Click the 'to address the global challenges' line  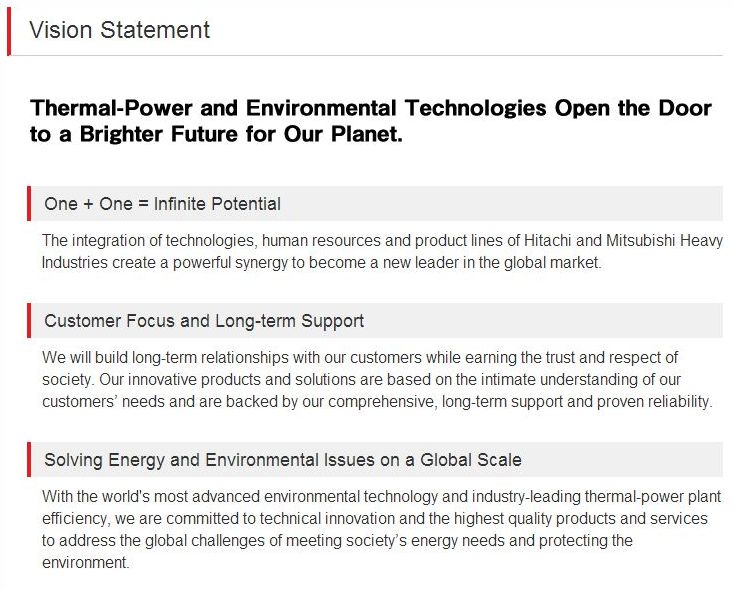[x=337, y=540]
